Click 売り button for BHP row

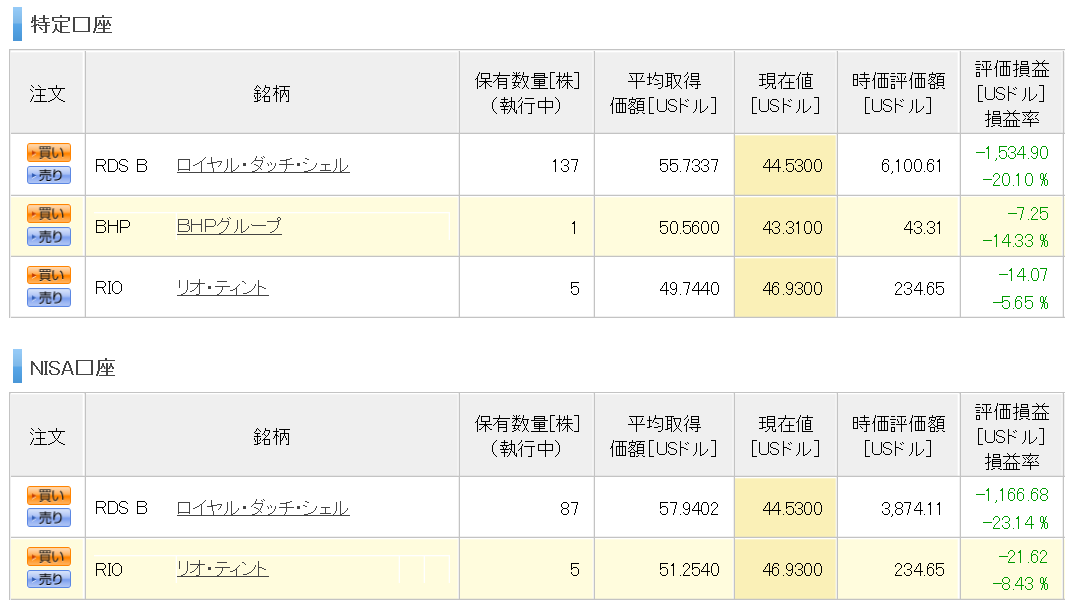(49, 236)
